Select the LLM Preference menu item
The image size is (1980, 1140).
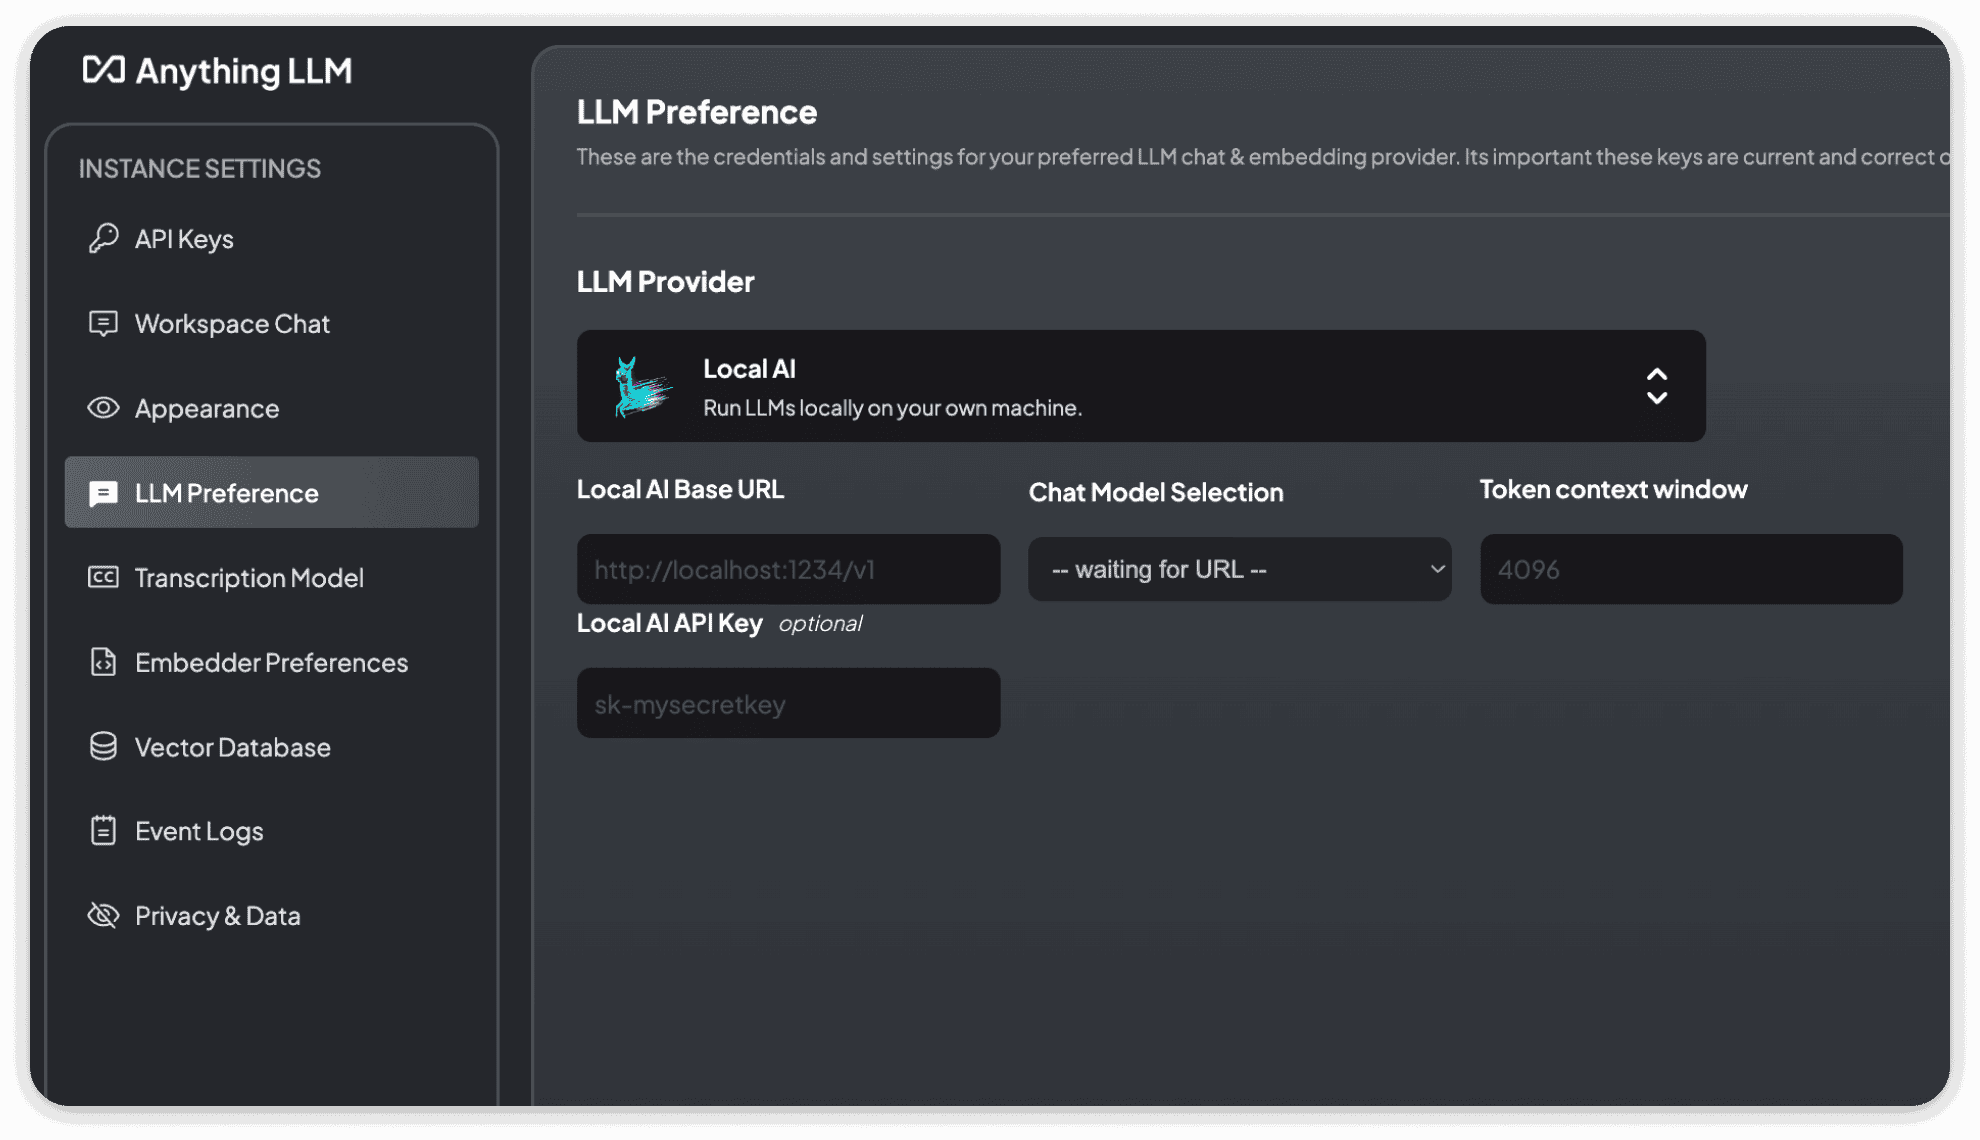point(272,493)
